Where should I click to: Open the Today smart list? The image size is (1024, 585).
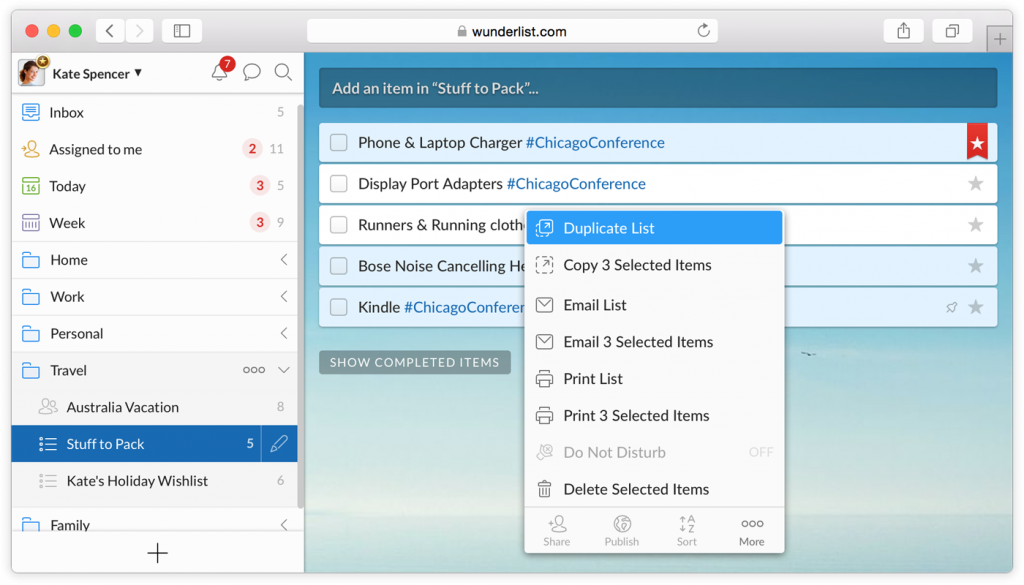pos(155,186)
